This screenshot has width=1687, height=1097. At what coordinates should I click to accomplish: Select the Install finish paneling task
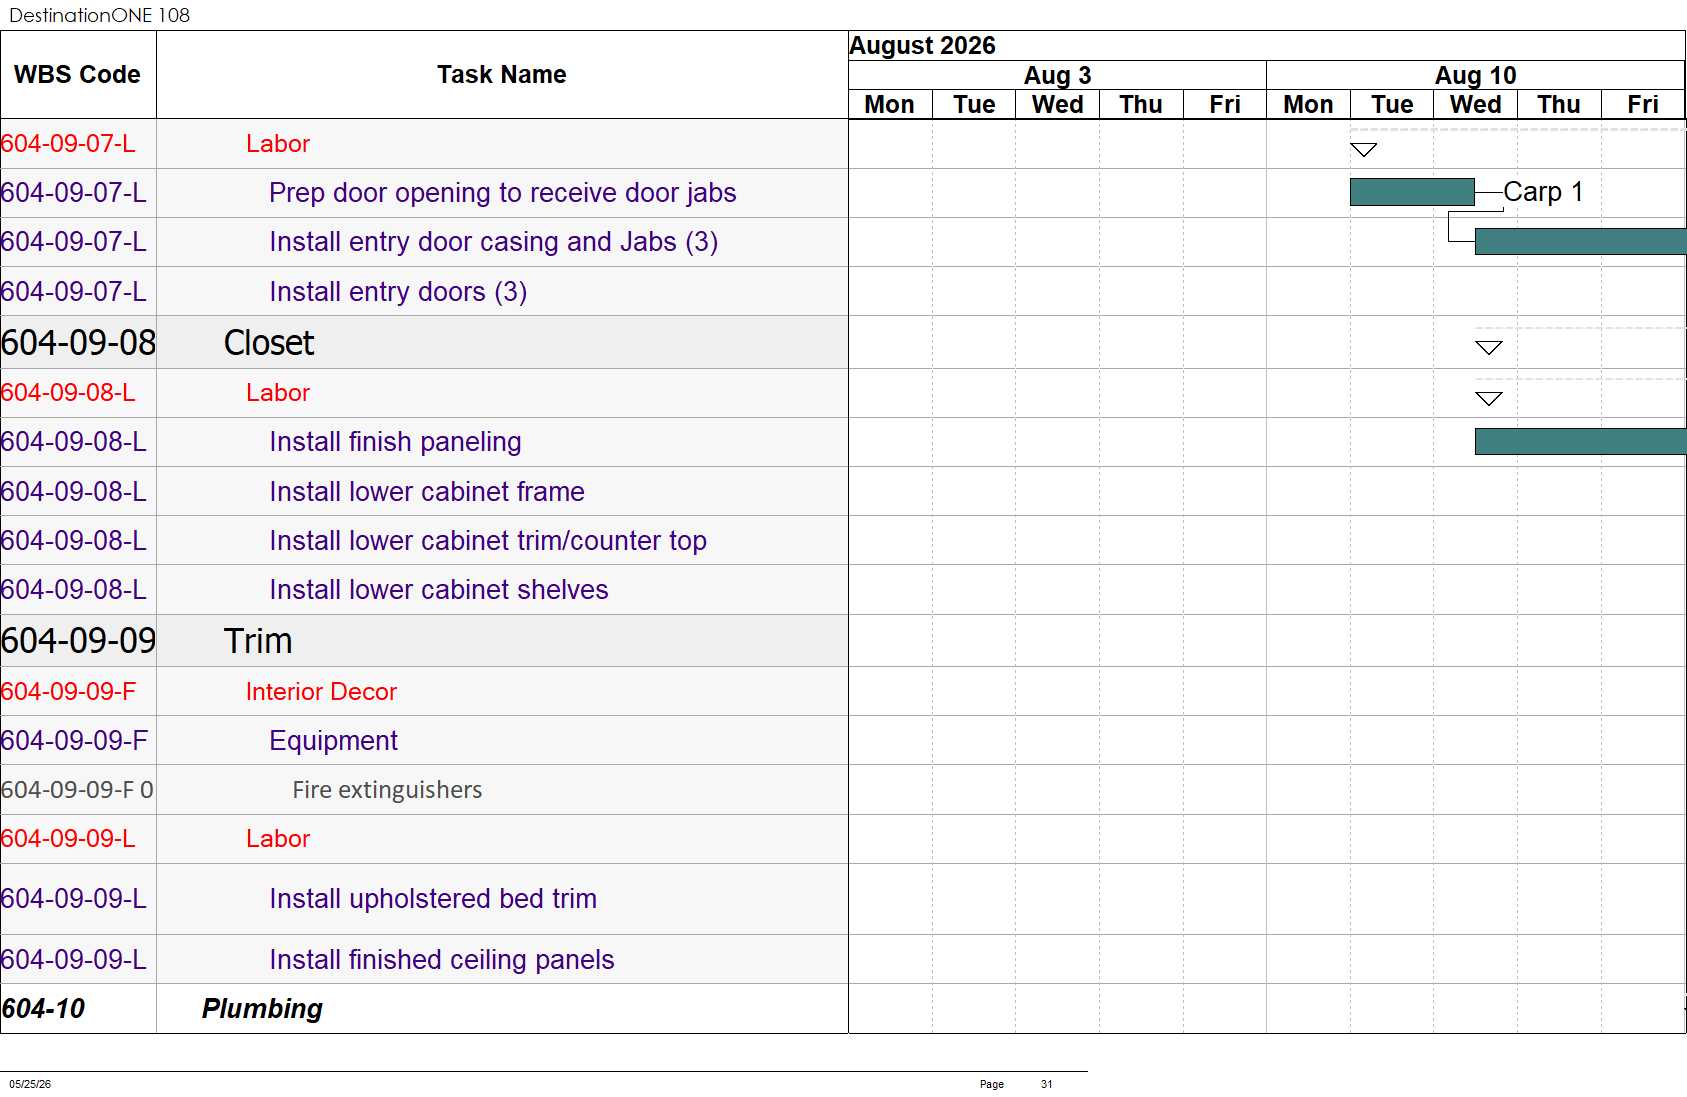tap(395, 442)
